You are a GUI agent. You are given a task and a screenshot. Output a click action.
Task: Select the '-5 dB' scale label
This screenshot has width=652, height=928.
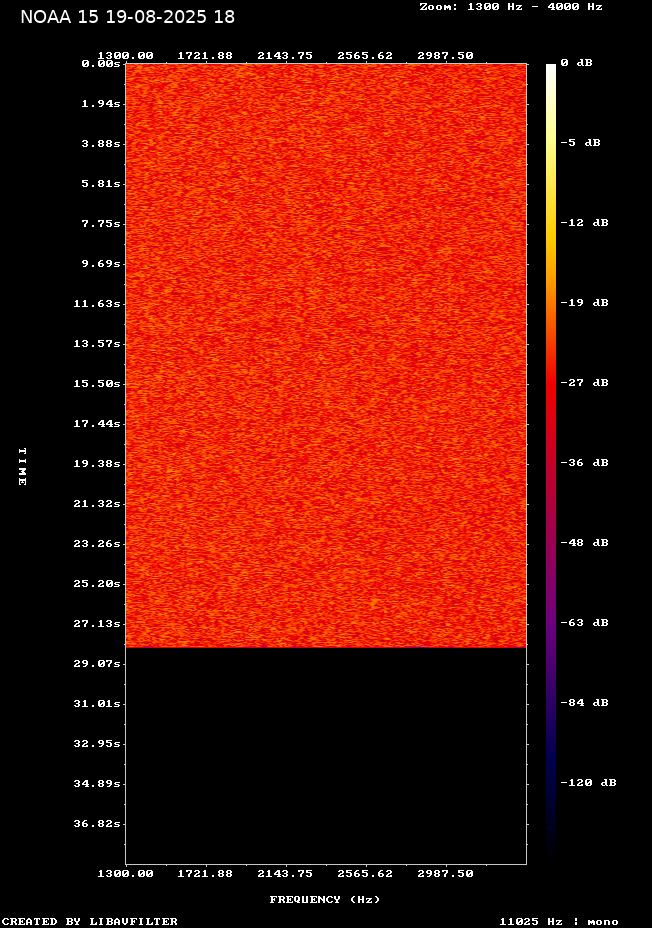(x=580, y=143)
